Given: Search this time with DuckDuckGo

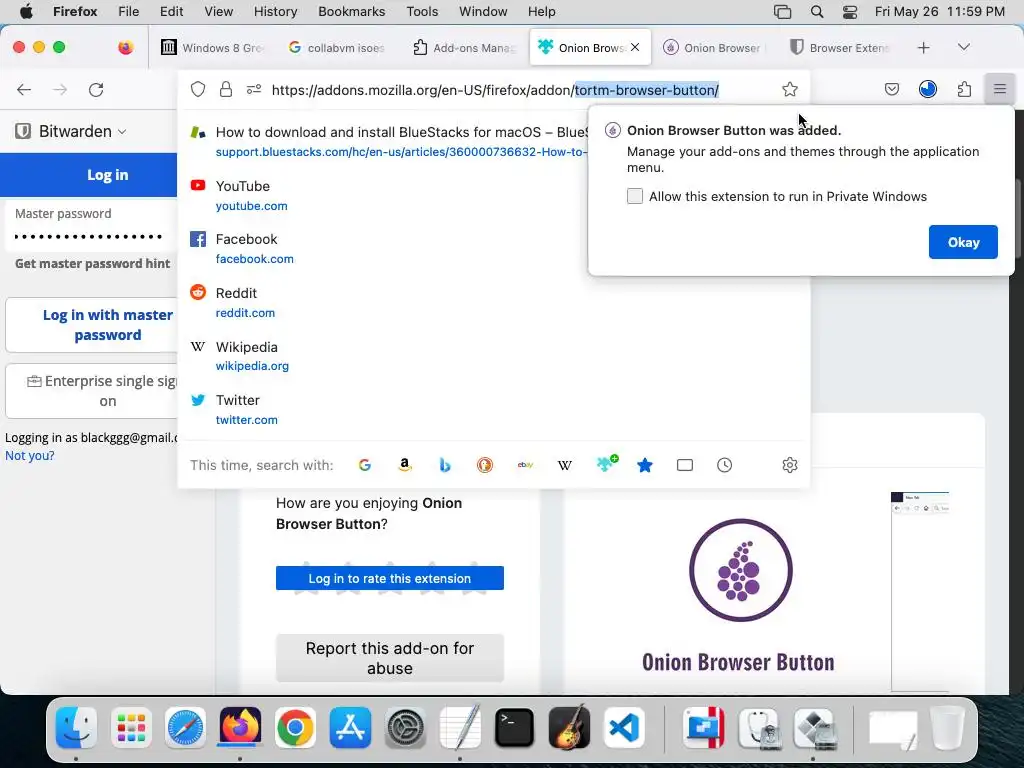Looking at the screenshot, I should [485, 465].
